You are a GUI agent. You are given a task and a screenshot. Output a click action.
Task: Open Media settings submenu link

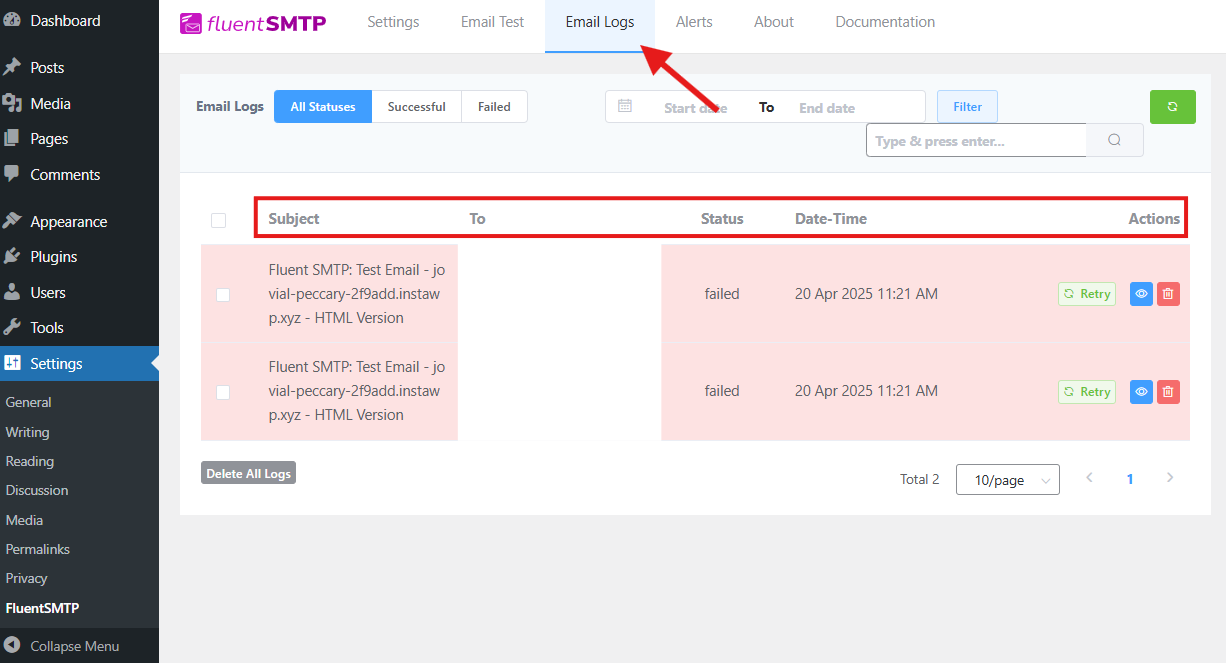click(x=24, y=520)
